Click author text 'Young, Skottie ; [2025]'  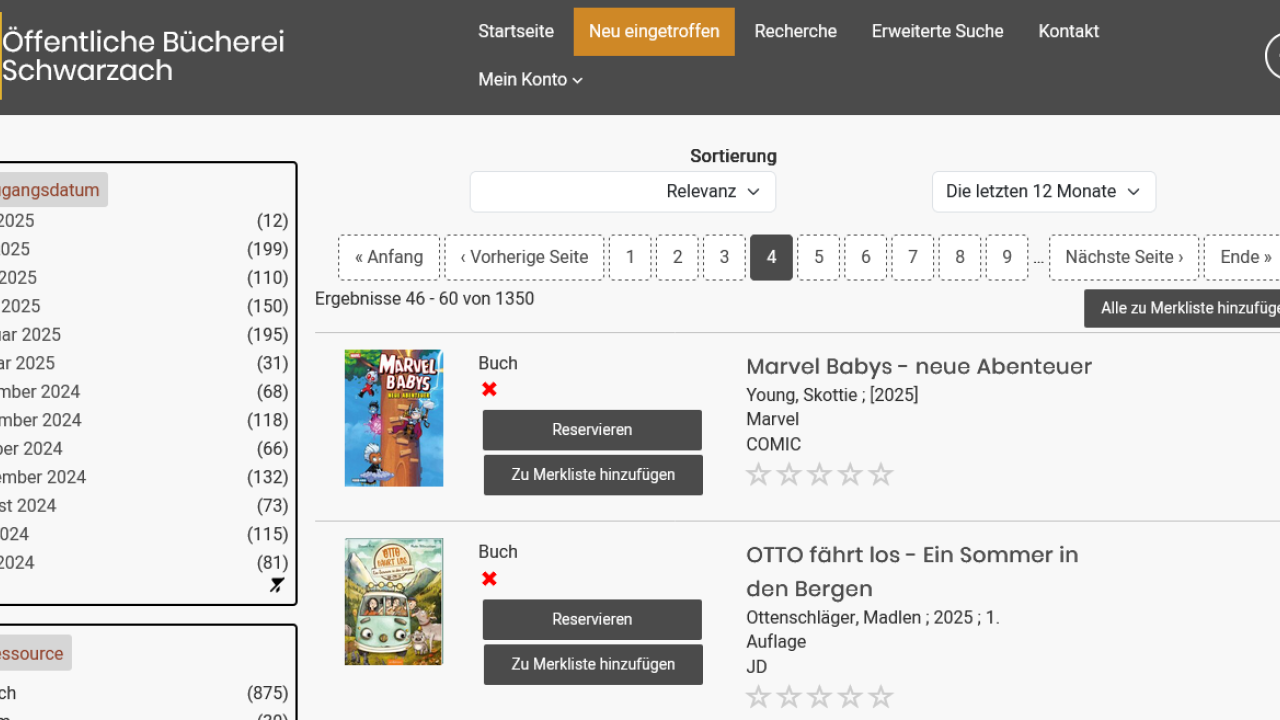pos(832,395)
